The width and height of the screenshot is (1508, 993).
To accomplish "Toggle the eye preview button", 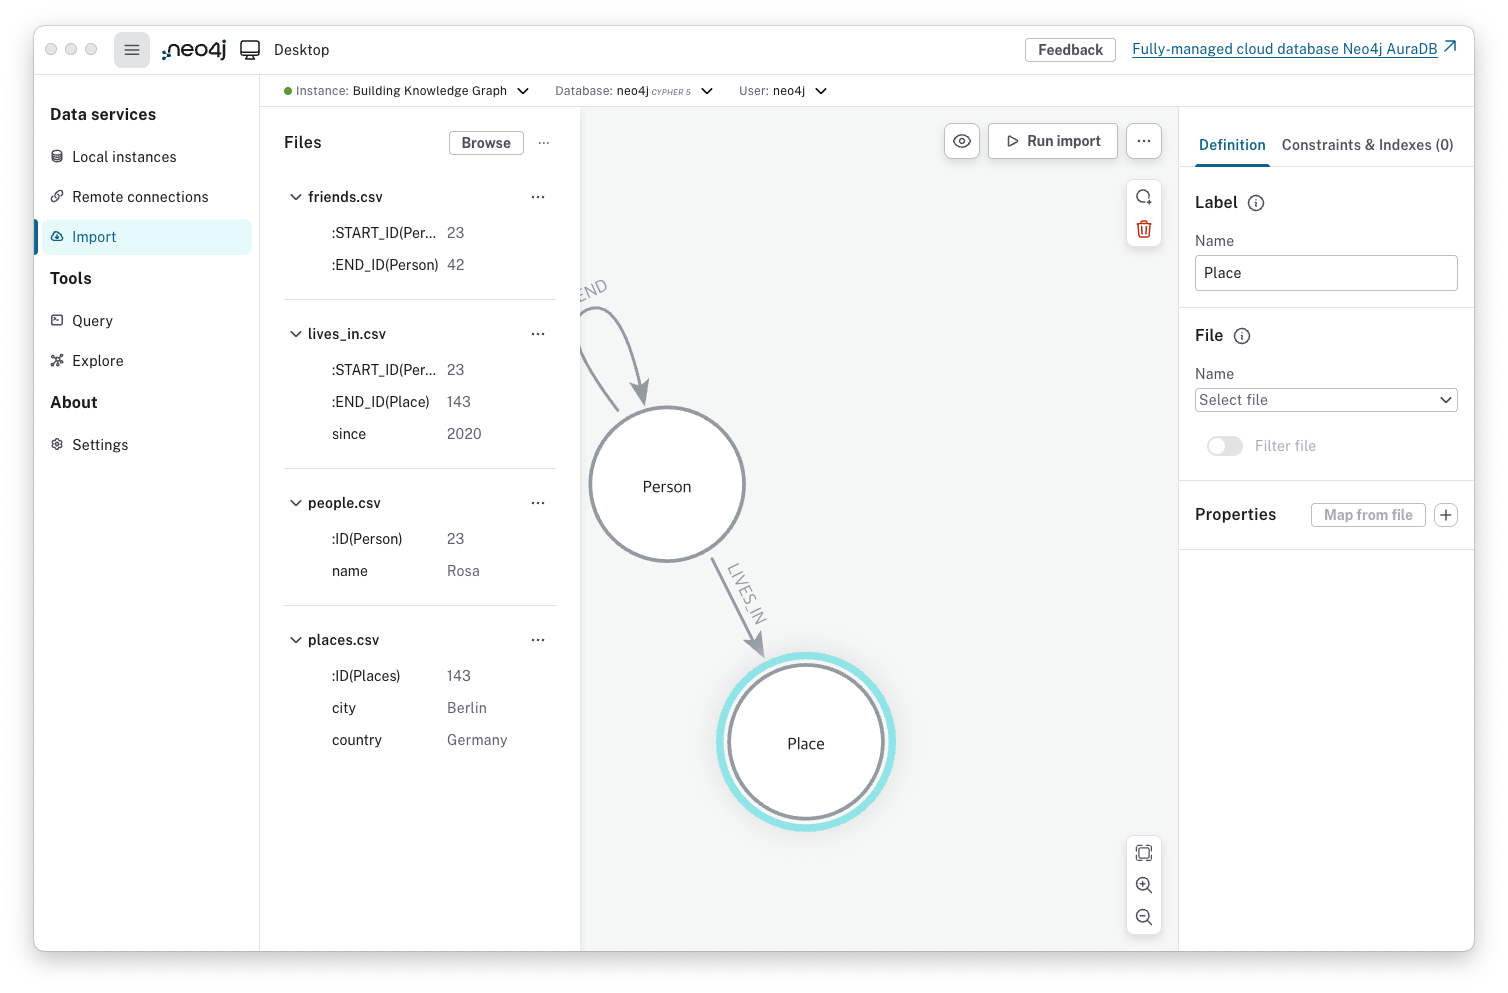I will [x=962, y=141].
